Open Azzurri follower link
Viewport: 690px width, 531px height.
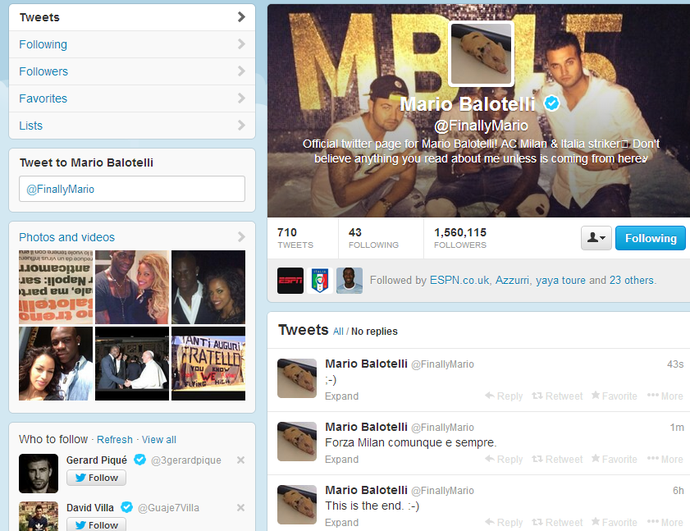click(512, 280)
